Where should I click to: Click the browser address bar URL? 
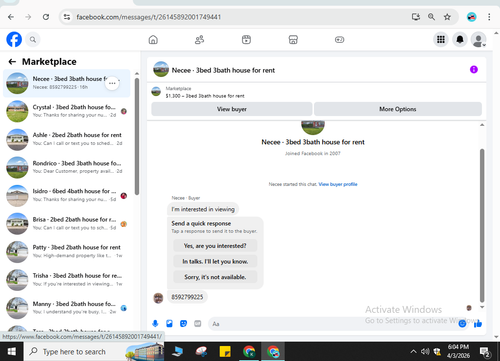point(148,17)
